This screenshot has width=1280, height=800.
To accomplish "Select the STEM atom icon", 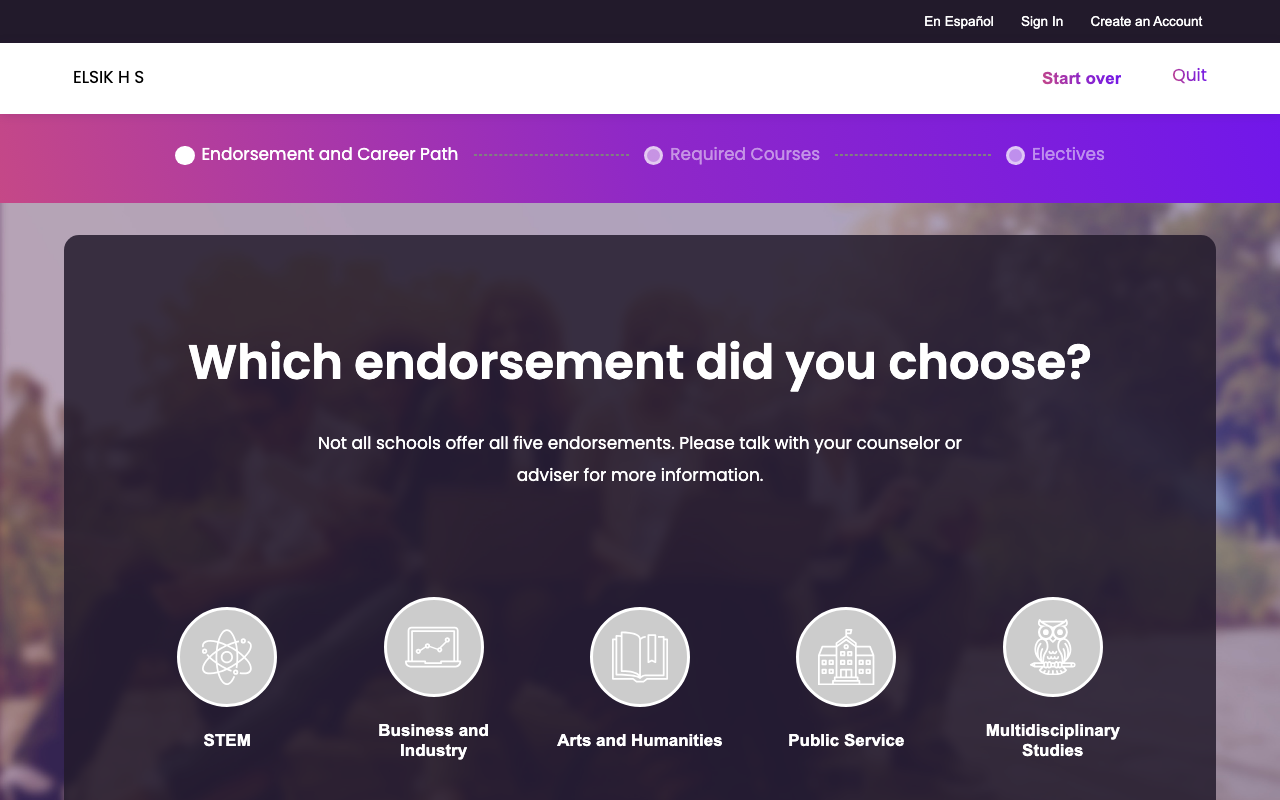I will click(x=227, y=657).
